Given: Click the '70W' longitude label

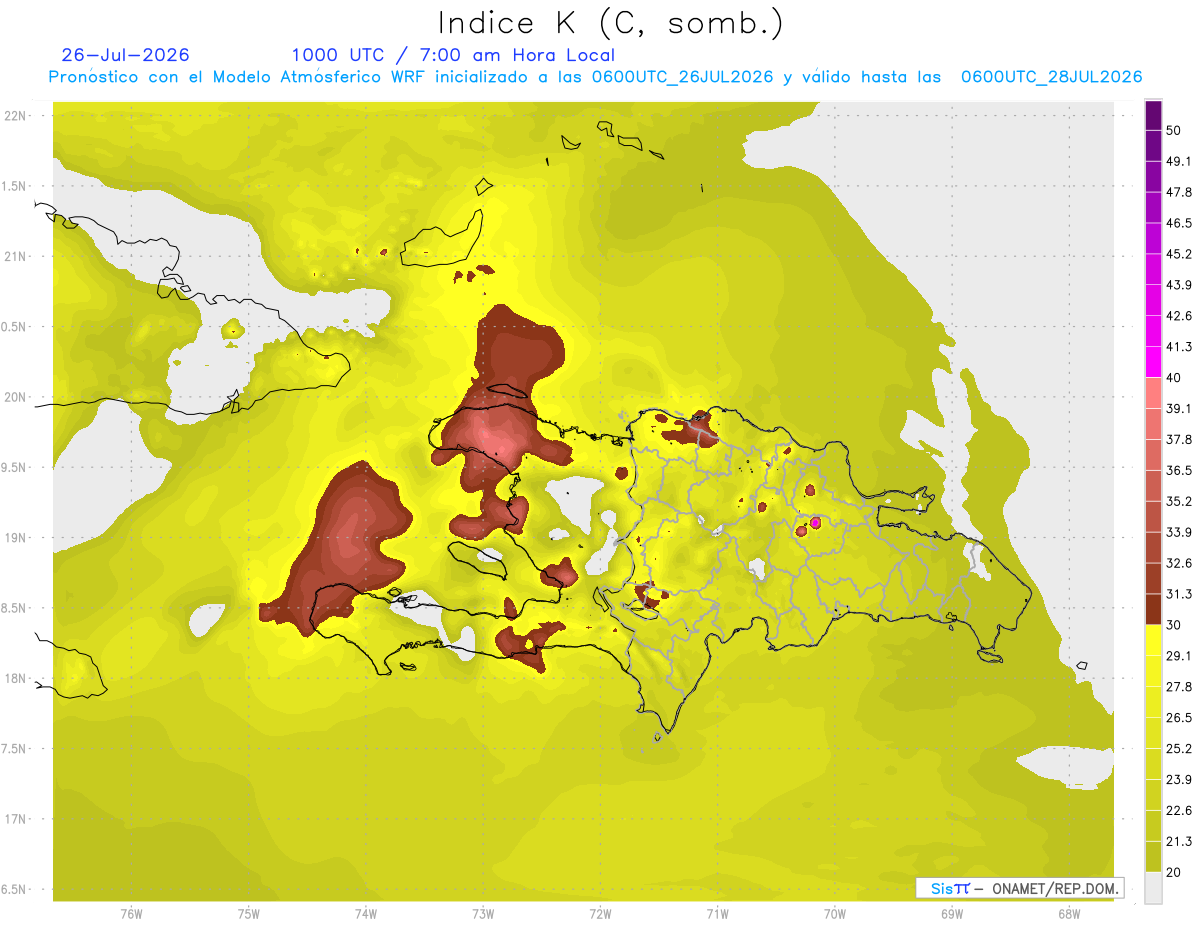Looking at the screenshot, I should [x=835, y=914].
